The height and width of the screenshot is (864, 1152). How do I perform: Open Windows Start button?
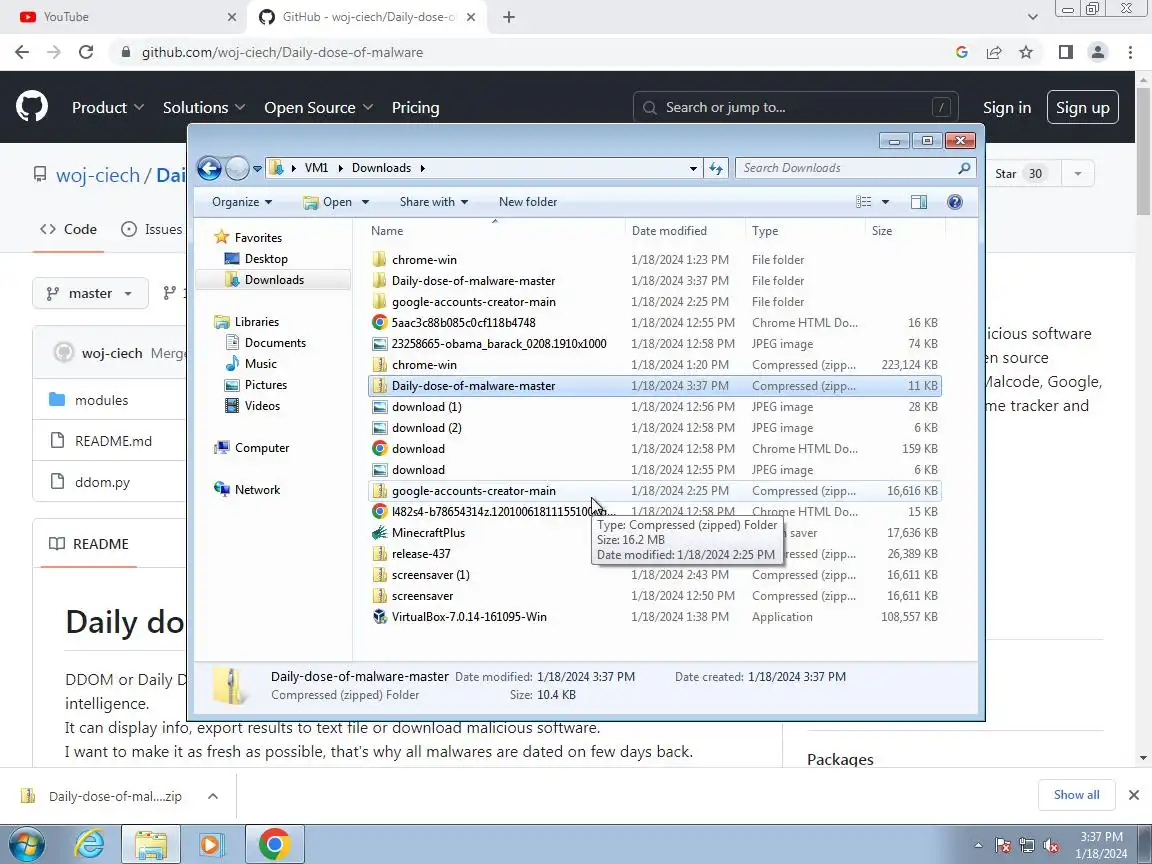tap(26, 844)
